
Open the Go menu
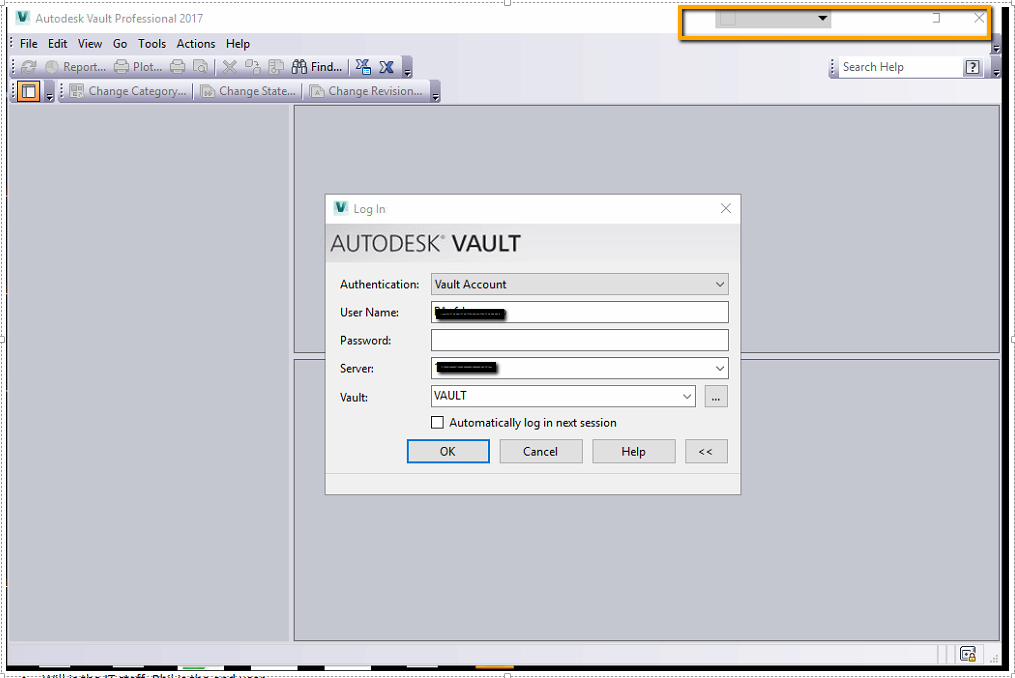click(120, 43)
